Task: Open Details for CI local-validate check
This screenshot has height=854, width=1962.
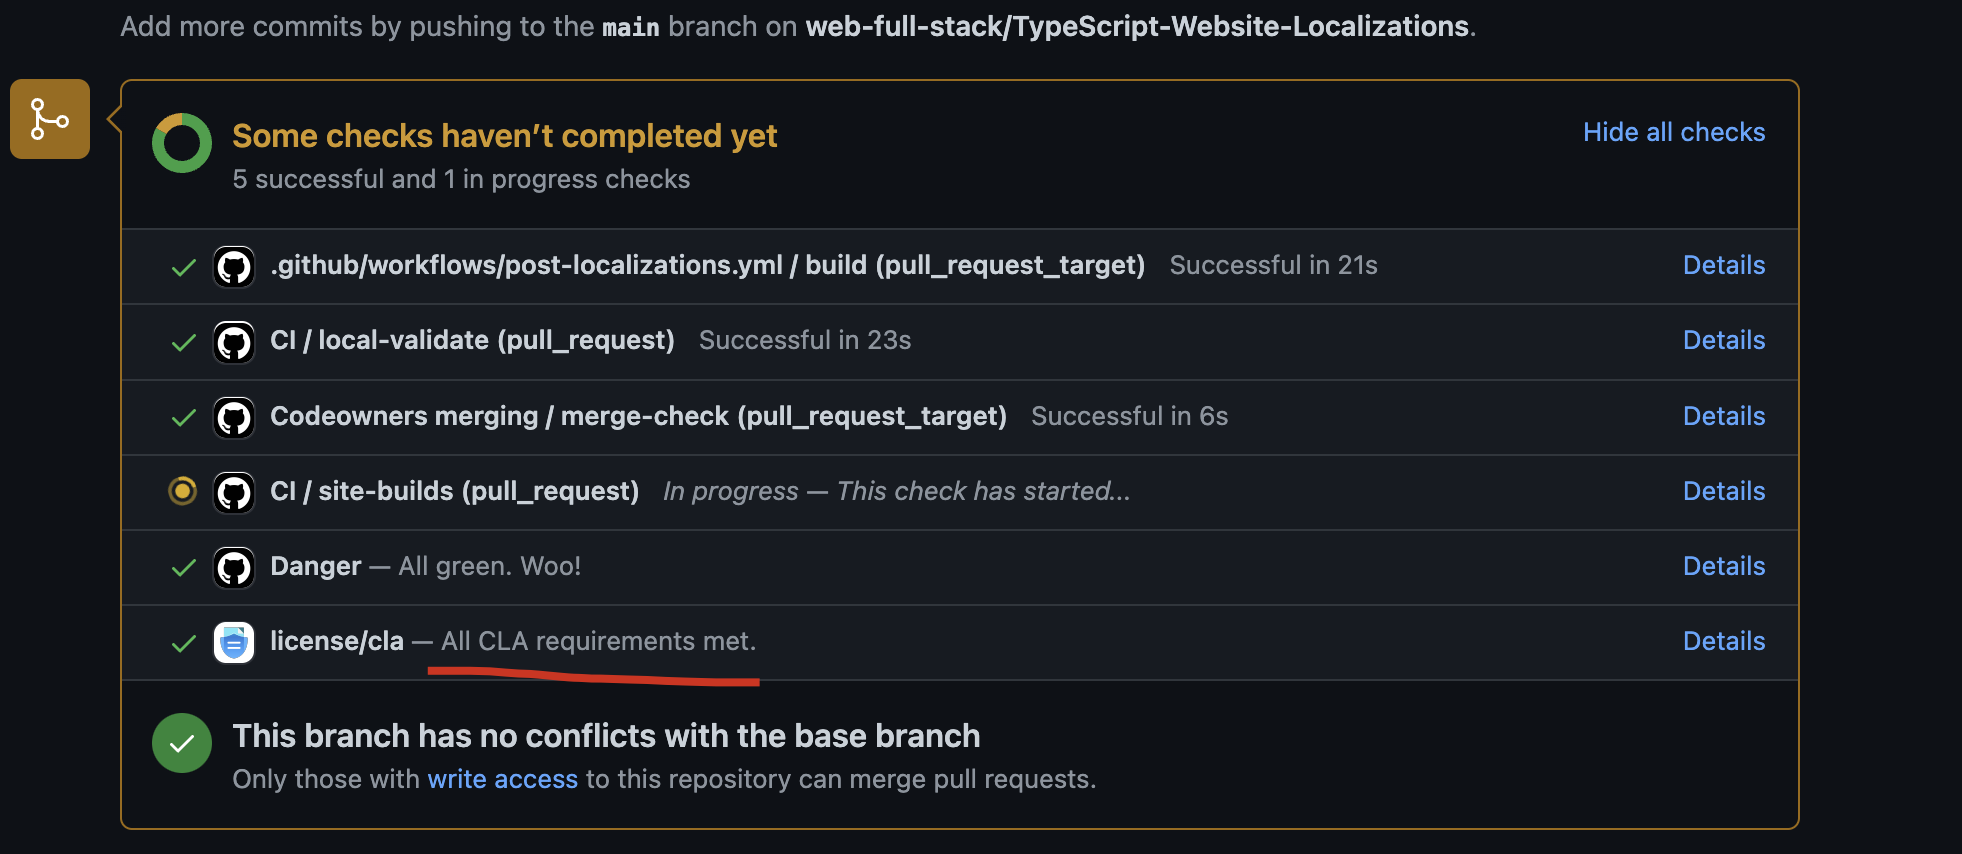Action: [1724, 340]
